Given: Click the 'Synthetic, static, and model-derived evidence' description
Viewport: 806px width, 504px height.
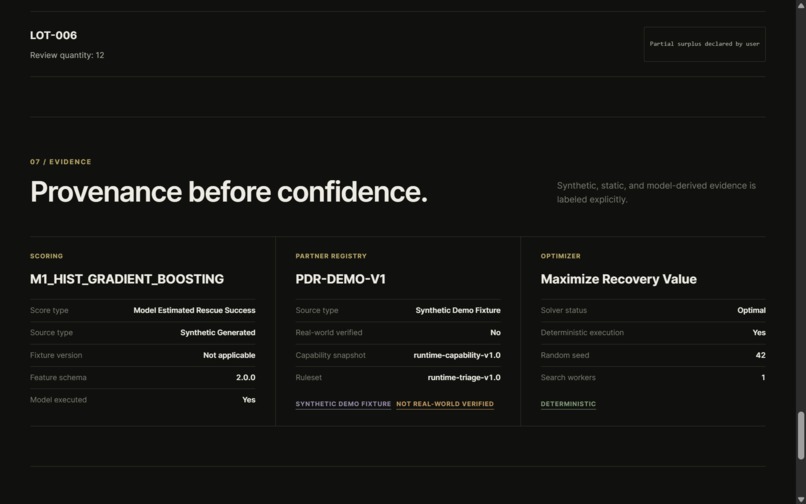Looking at the screenshot, I should (x=656, y=192).
